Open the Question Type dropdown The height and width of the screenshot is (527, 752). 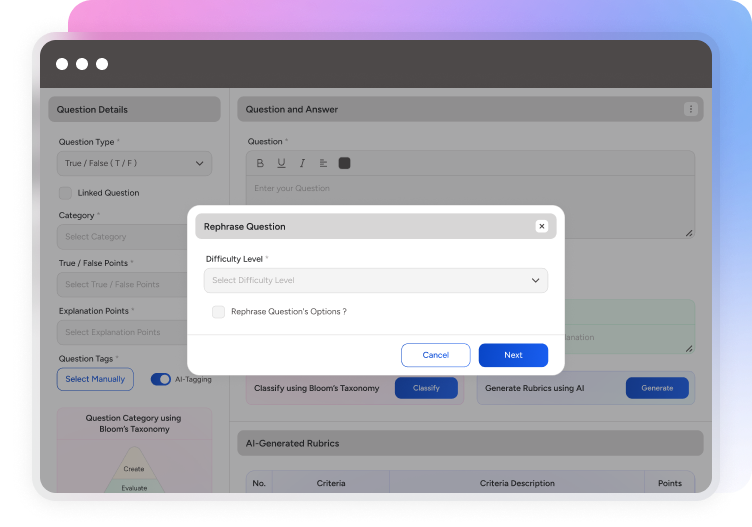(x=134, y=163)
